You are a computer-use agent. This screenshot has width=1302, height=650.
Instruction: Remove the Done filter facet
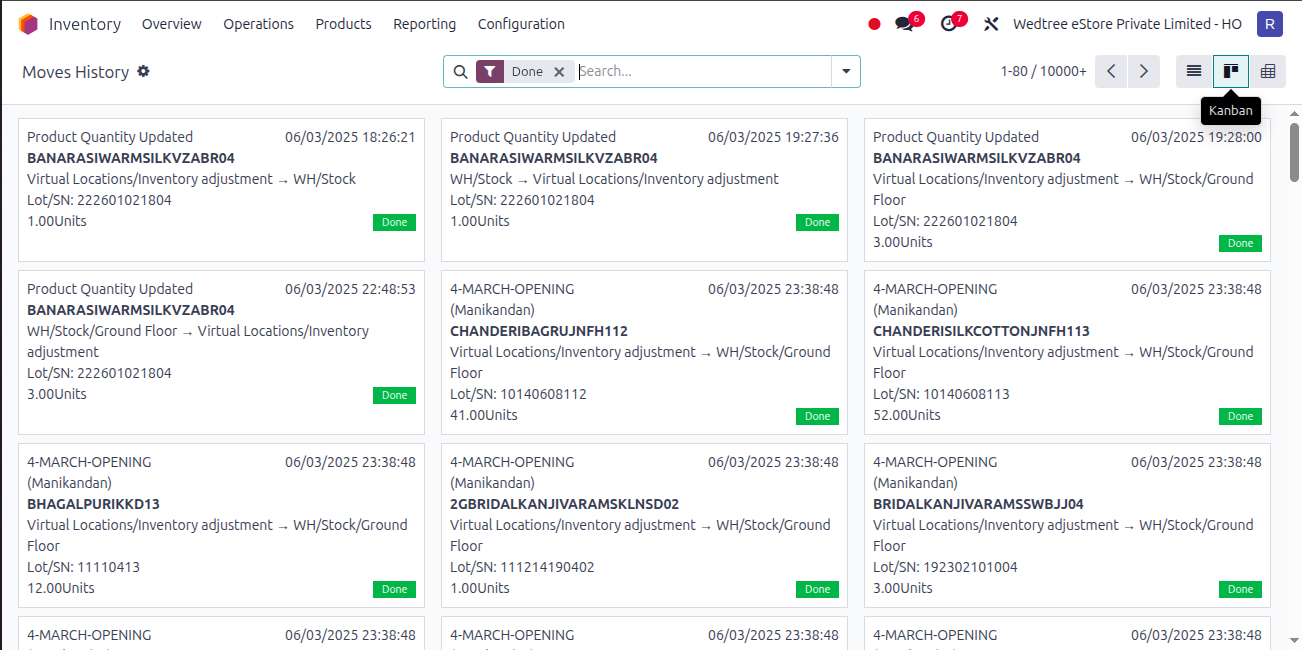[559, 72]
